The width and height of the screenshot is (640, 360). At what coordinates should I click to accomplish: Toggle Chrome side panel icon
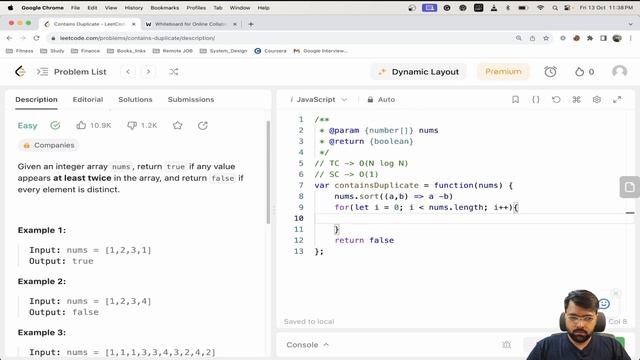(603, 38)
